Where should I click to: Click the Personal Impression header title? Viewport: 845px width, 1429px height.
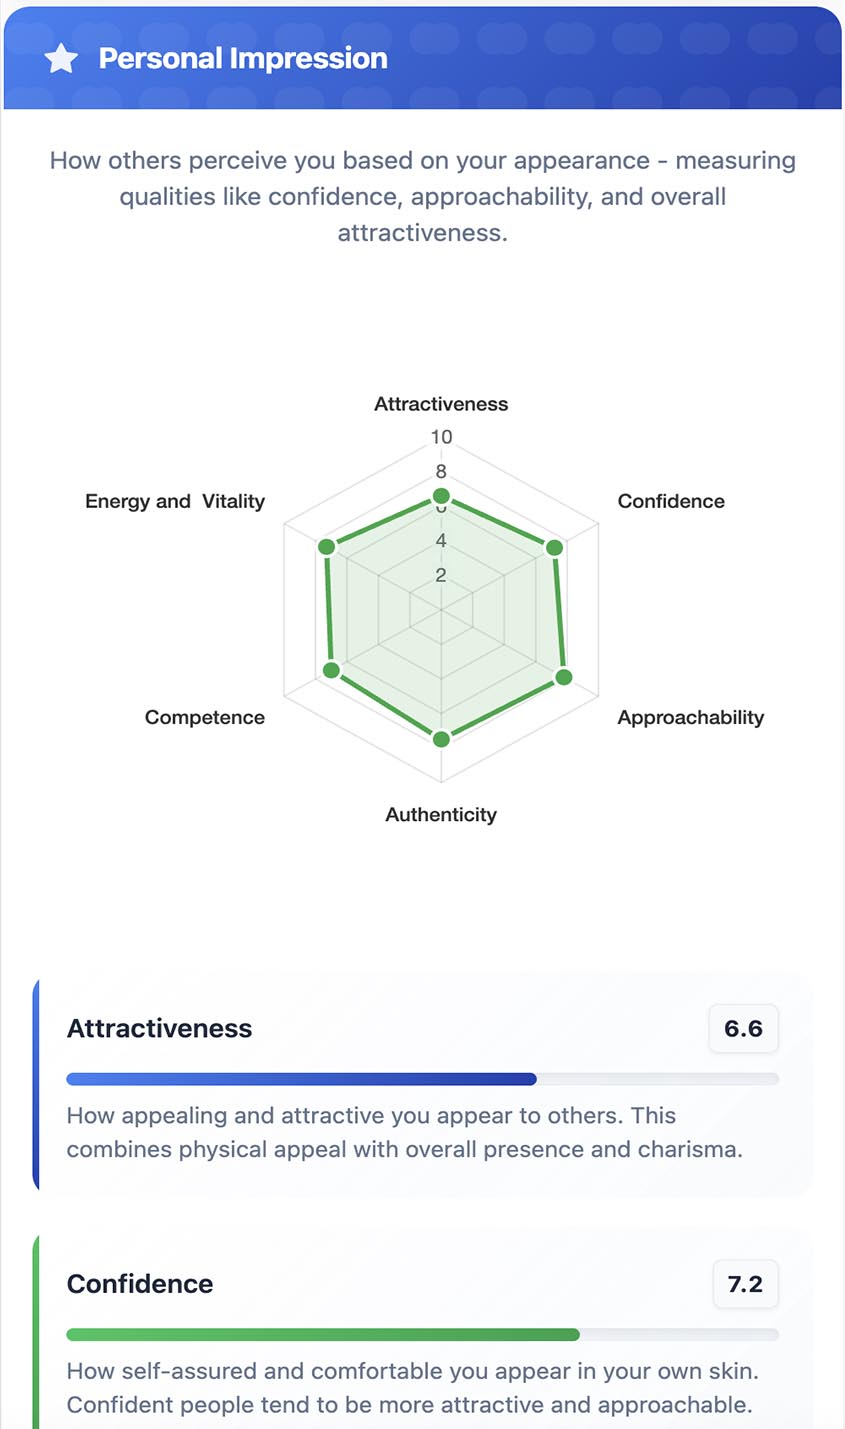tap(243, 59)
